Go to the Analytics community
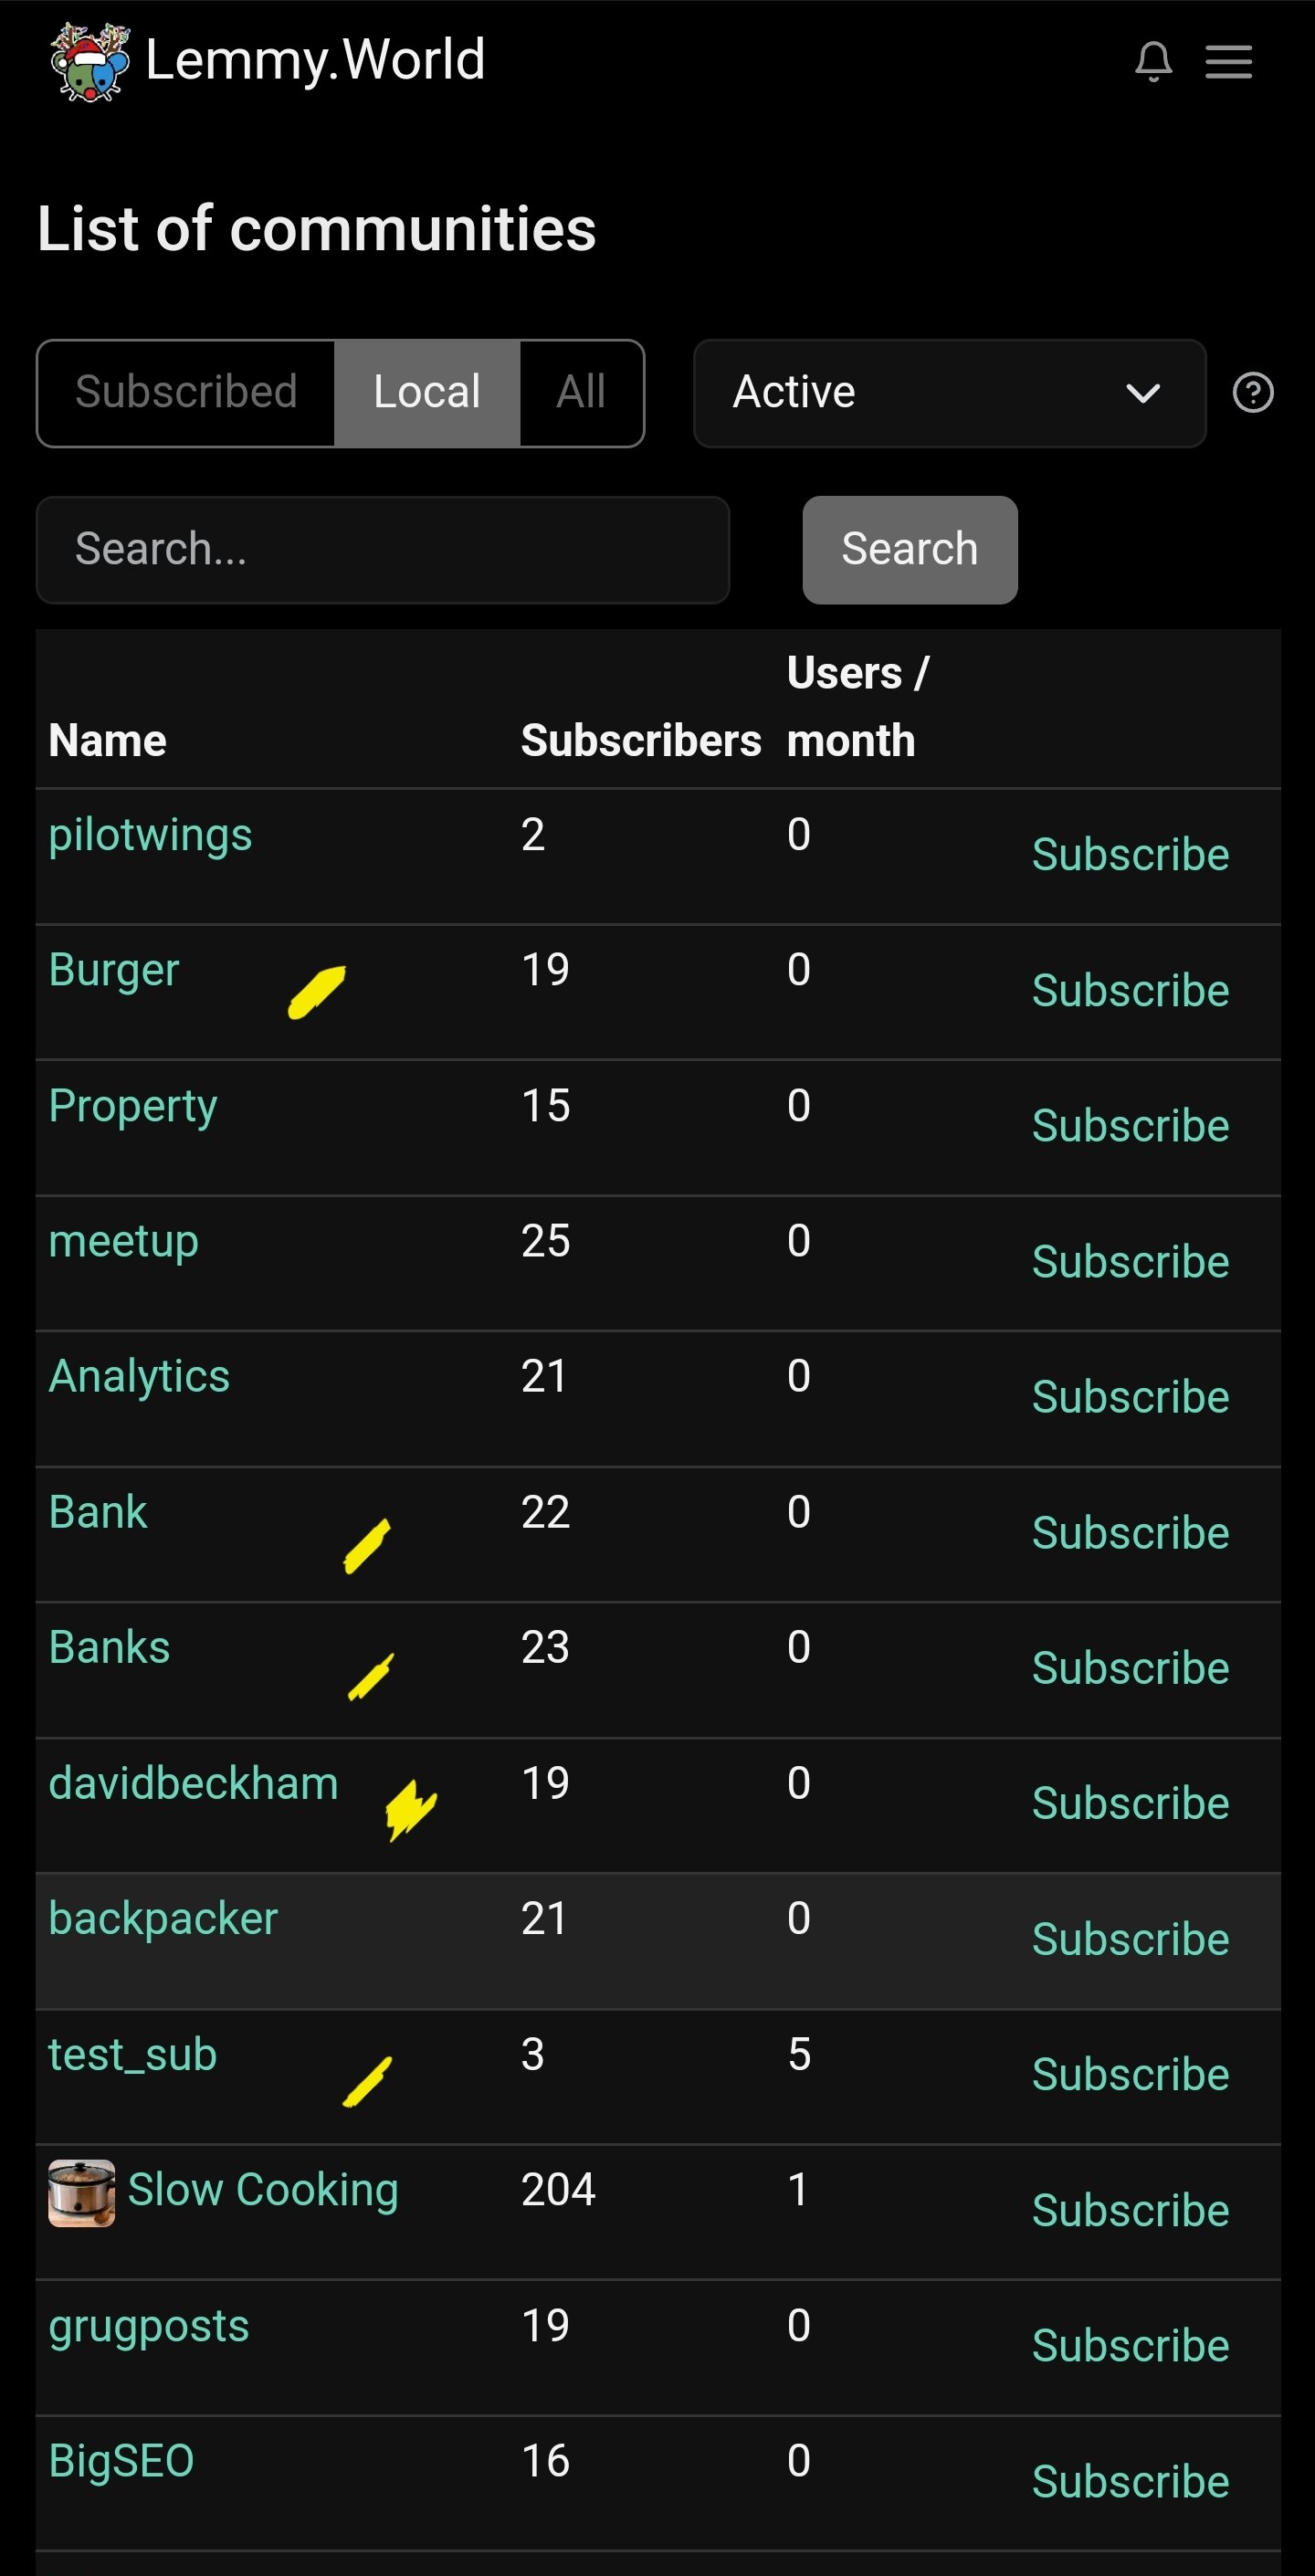The width and height of the screenshot is (1315, 2576). [x=139, y=1376]
